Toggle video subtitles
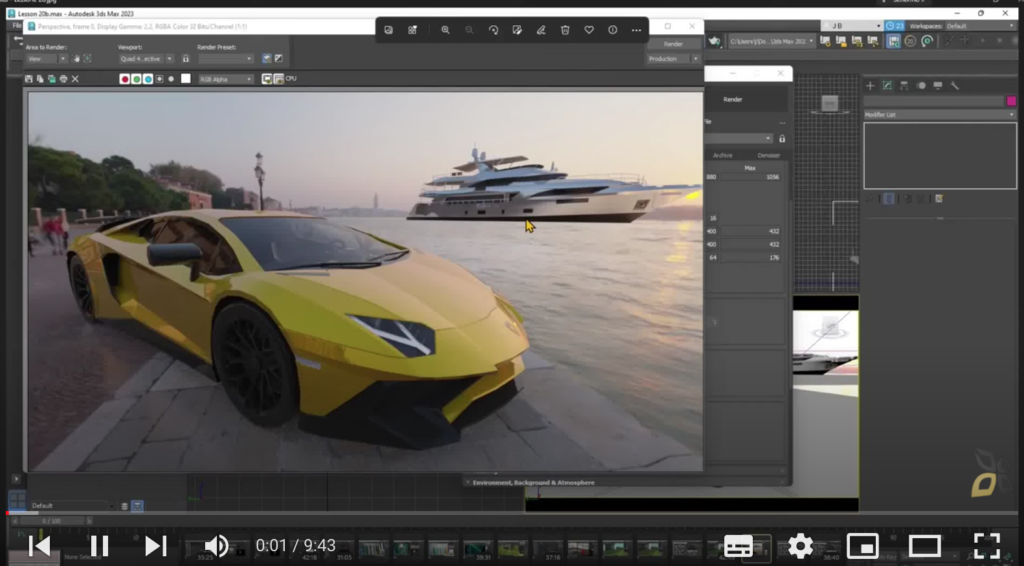1024x566 pixels. [x=738, y=546]
